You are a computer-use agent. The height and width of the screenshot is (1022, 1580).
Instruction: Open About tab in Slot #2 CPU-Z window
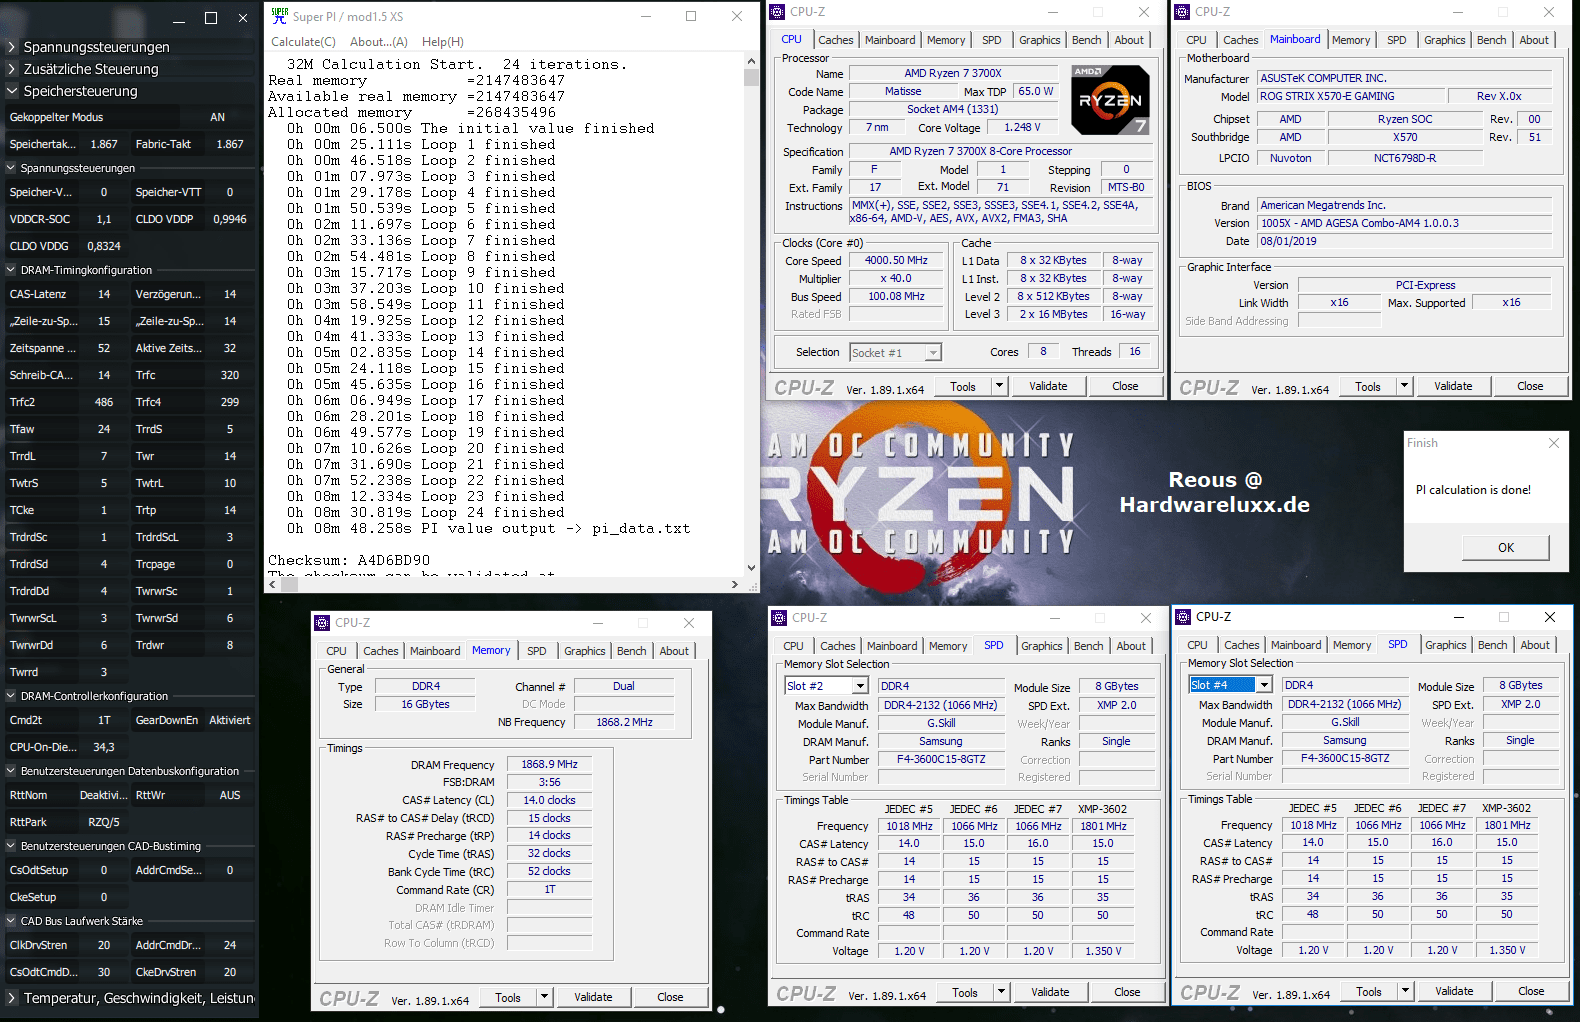click(1131, 646)
